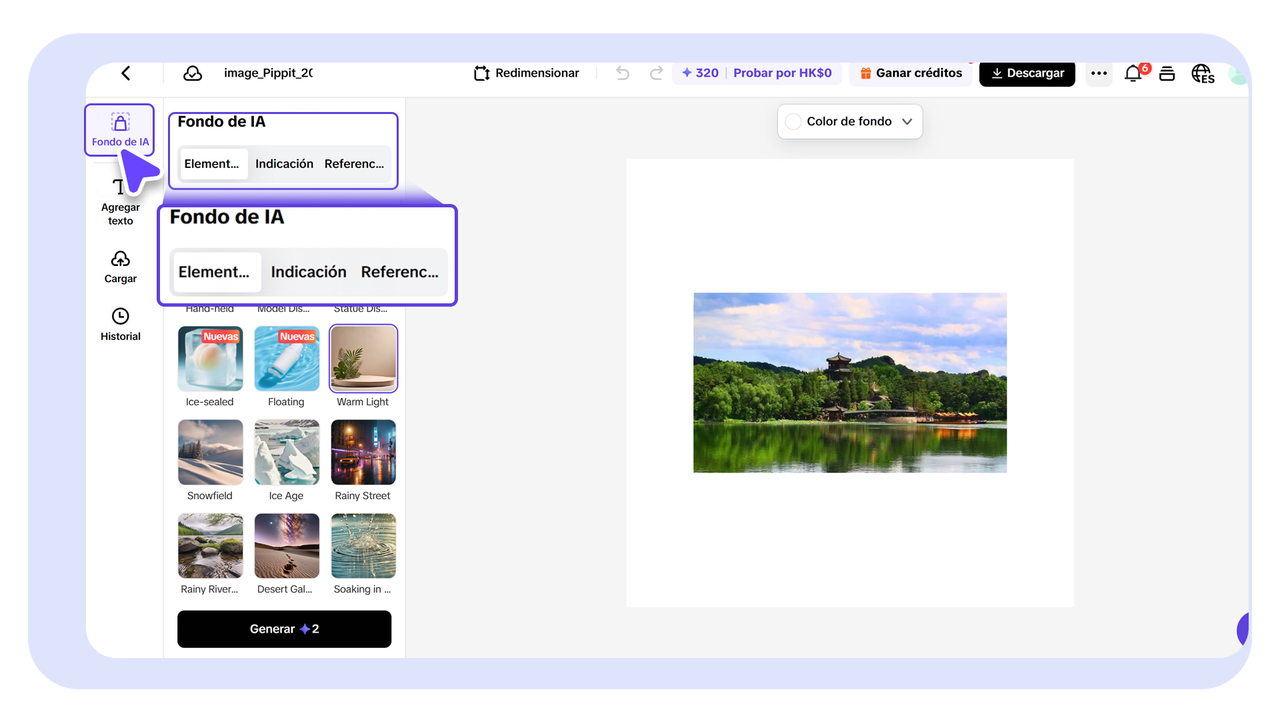The image size is (1280, 720).
Task: Select the lake landscape image on canvas
Action: [x=850, y=382]
